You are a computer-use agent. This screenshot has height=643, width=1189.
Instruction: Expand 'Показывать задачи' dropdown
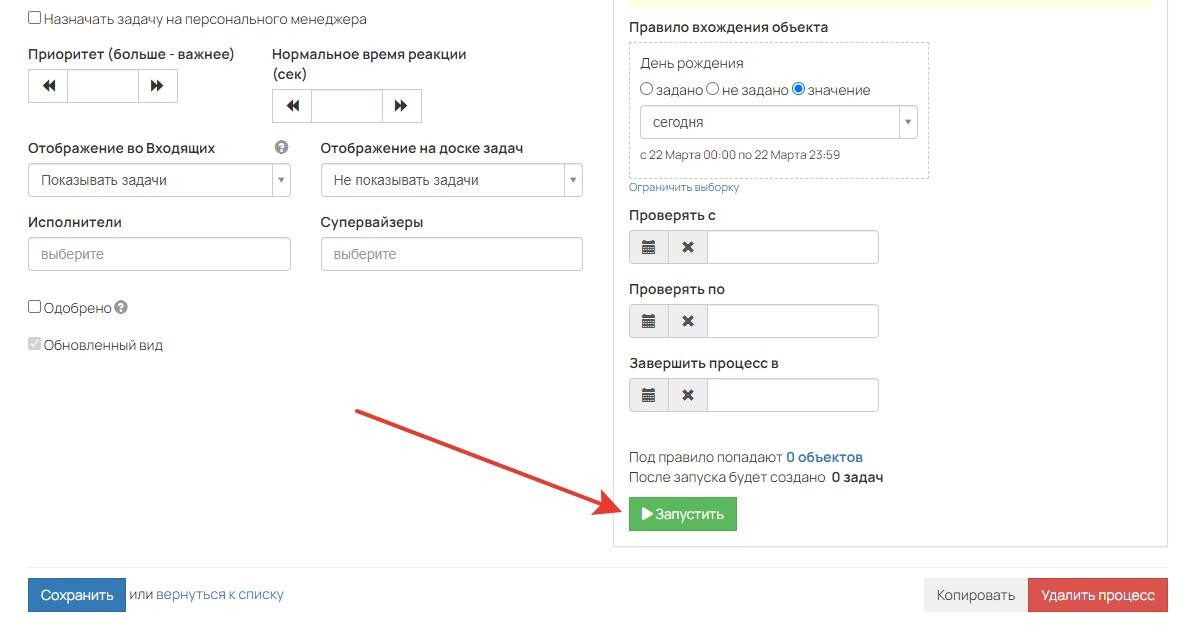[x=159, y=180]
